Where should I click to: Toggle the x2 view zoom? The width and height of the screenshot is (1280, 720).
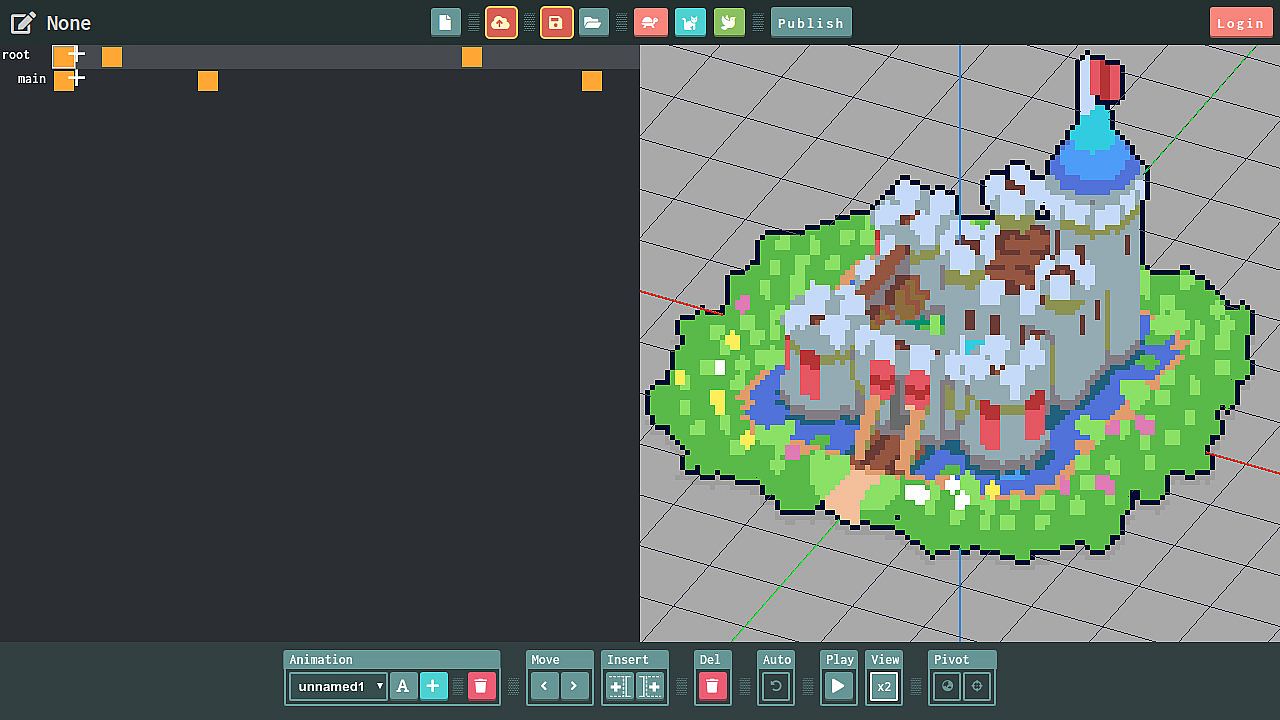884,687
